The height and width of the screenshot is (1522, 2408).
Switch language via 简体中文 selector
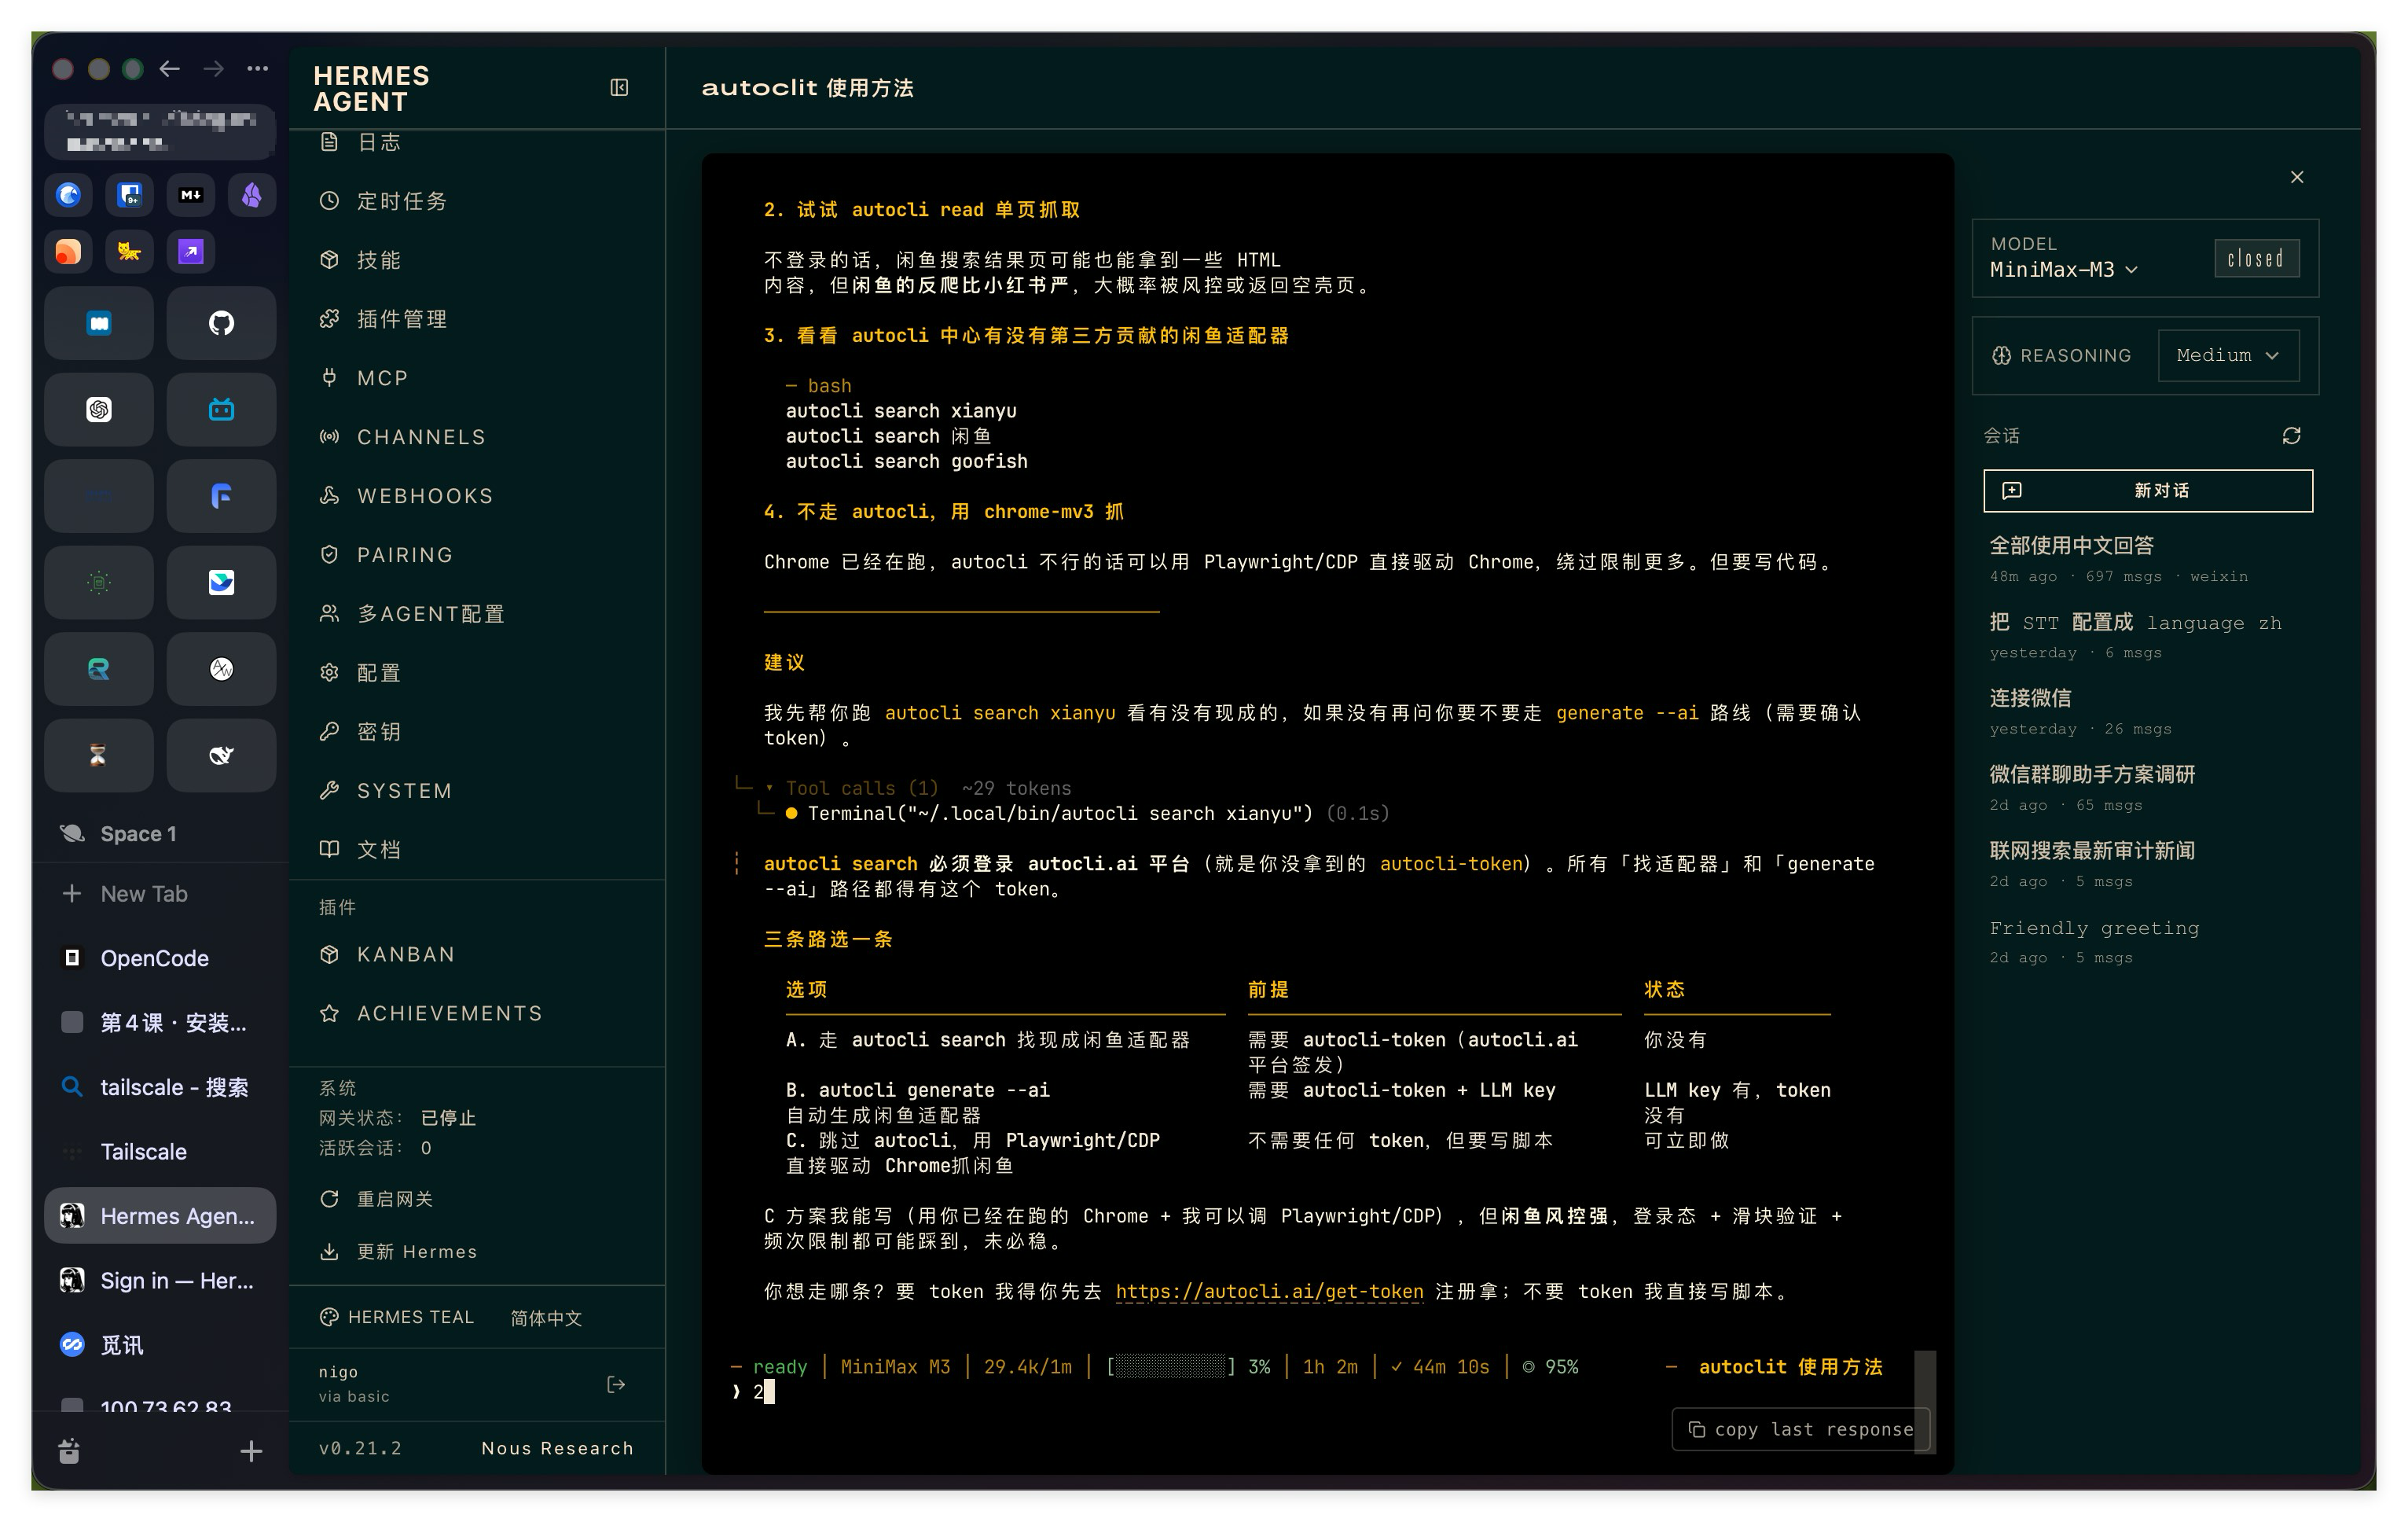tap(546, 1318)
